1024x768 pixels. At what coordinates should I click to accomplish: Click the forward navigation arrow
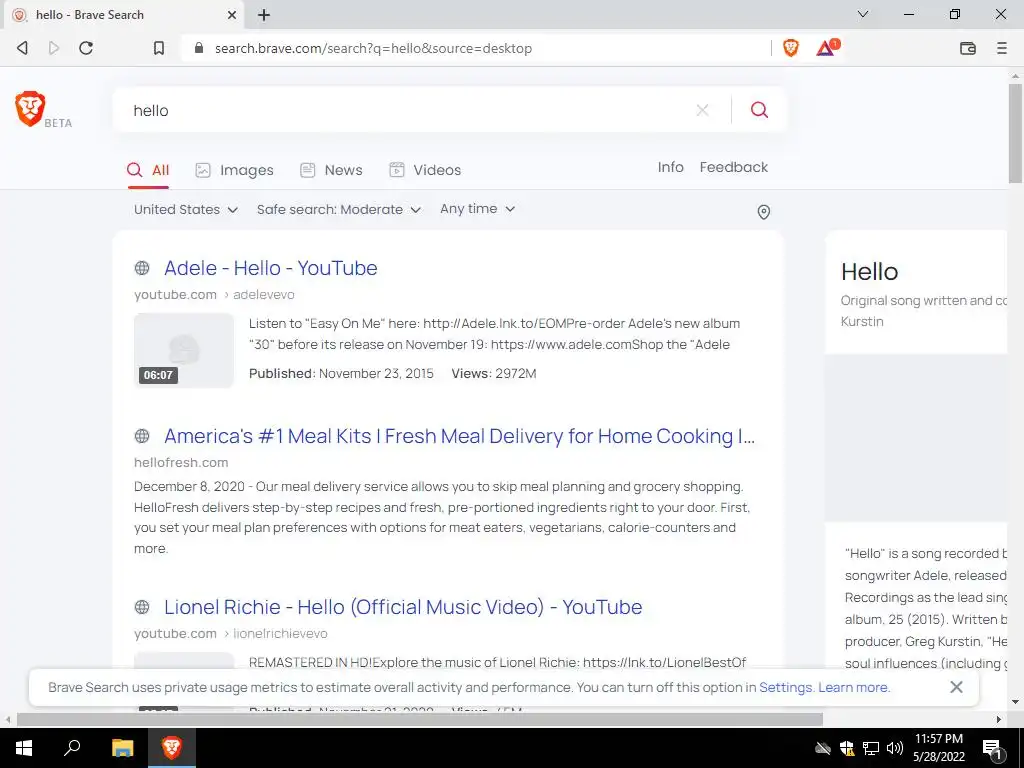(x=54, y=48)
